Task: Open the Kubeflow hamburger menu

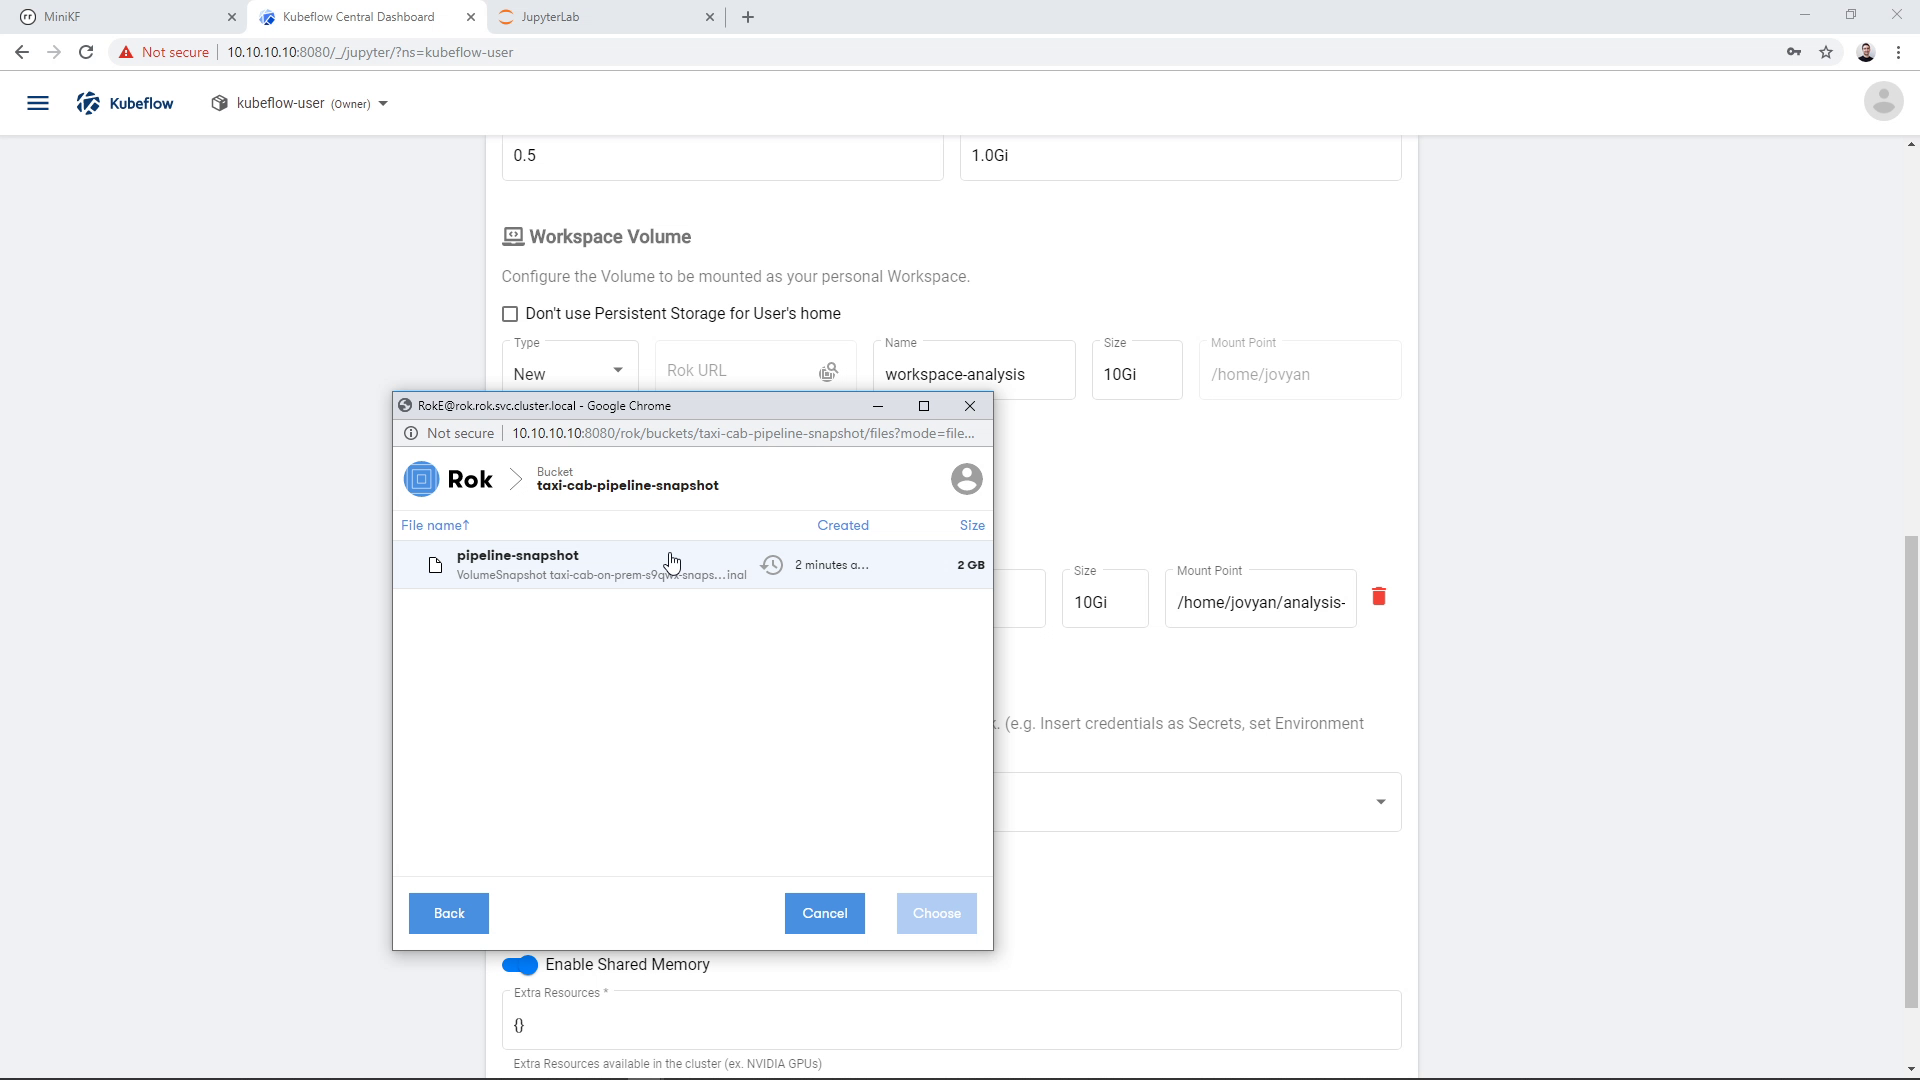Action: [x=38, y=103]
